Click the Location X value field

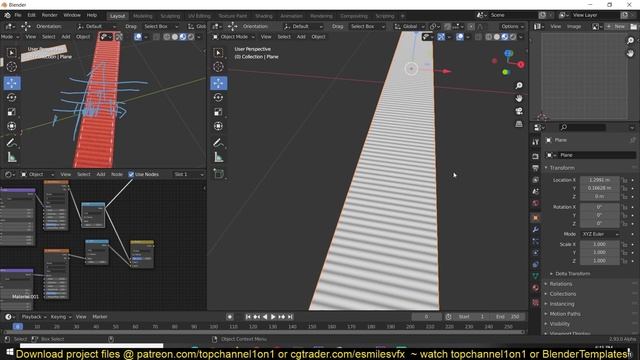click(x=600, y=180)
